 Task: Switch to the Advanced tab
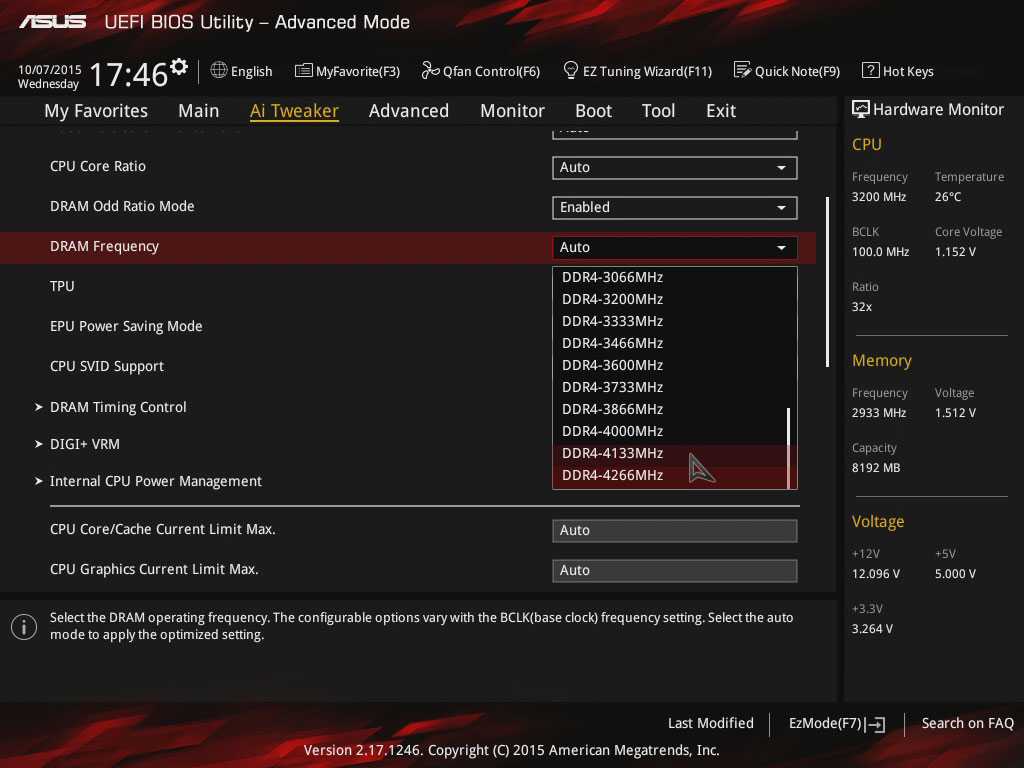(x=408, y=111)
